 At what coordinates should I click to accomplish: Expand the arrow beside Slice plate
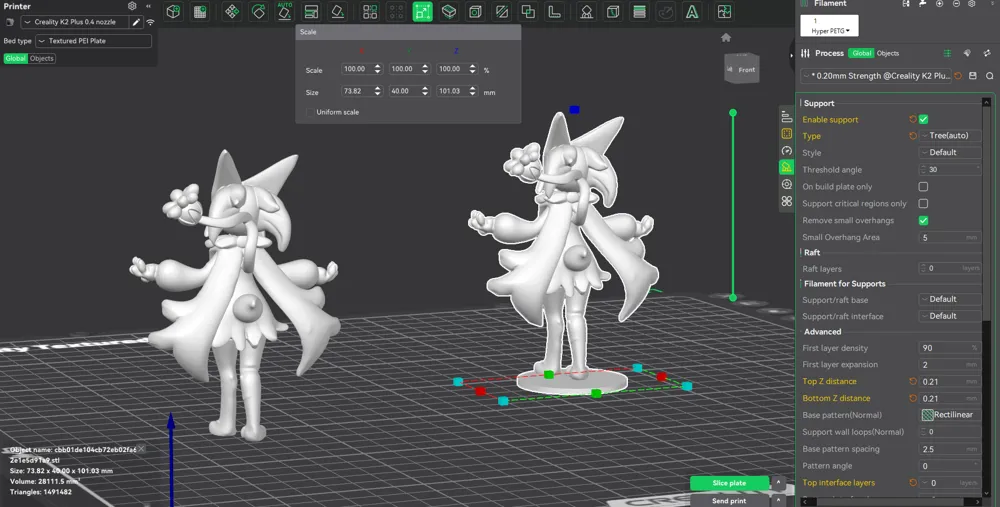click(778, 483)
